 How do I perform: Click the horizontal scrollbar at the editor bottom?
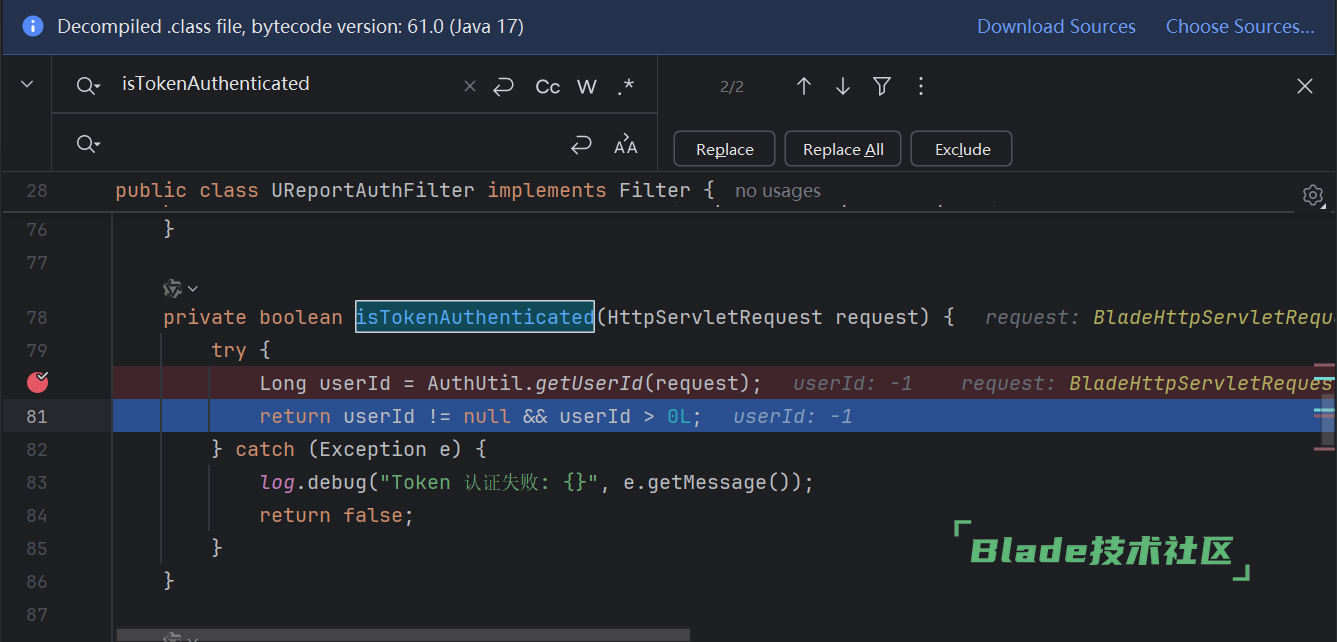[402, 634]
